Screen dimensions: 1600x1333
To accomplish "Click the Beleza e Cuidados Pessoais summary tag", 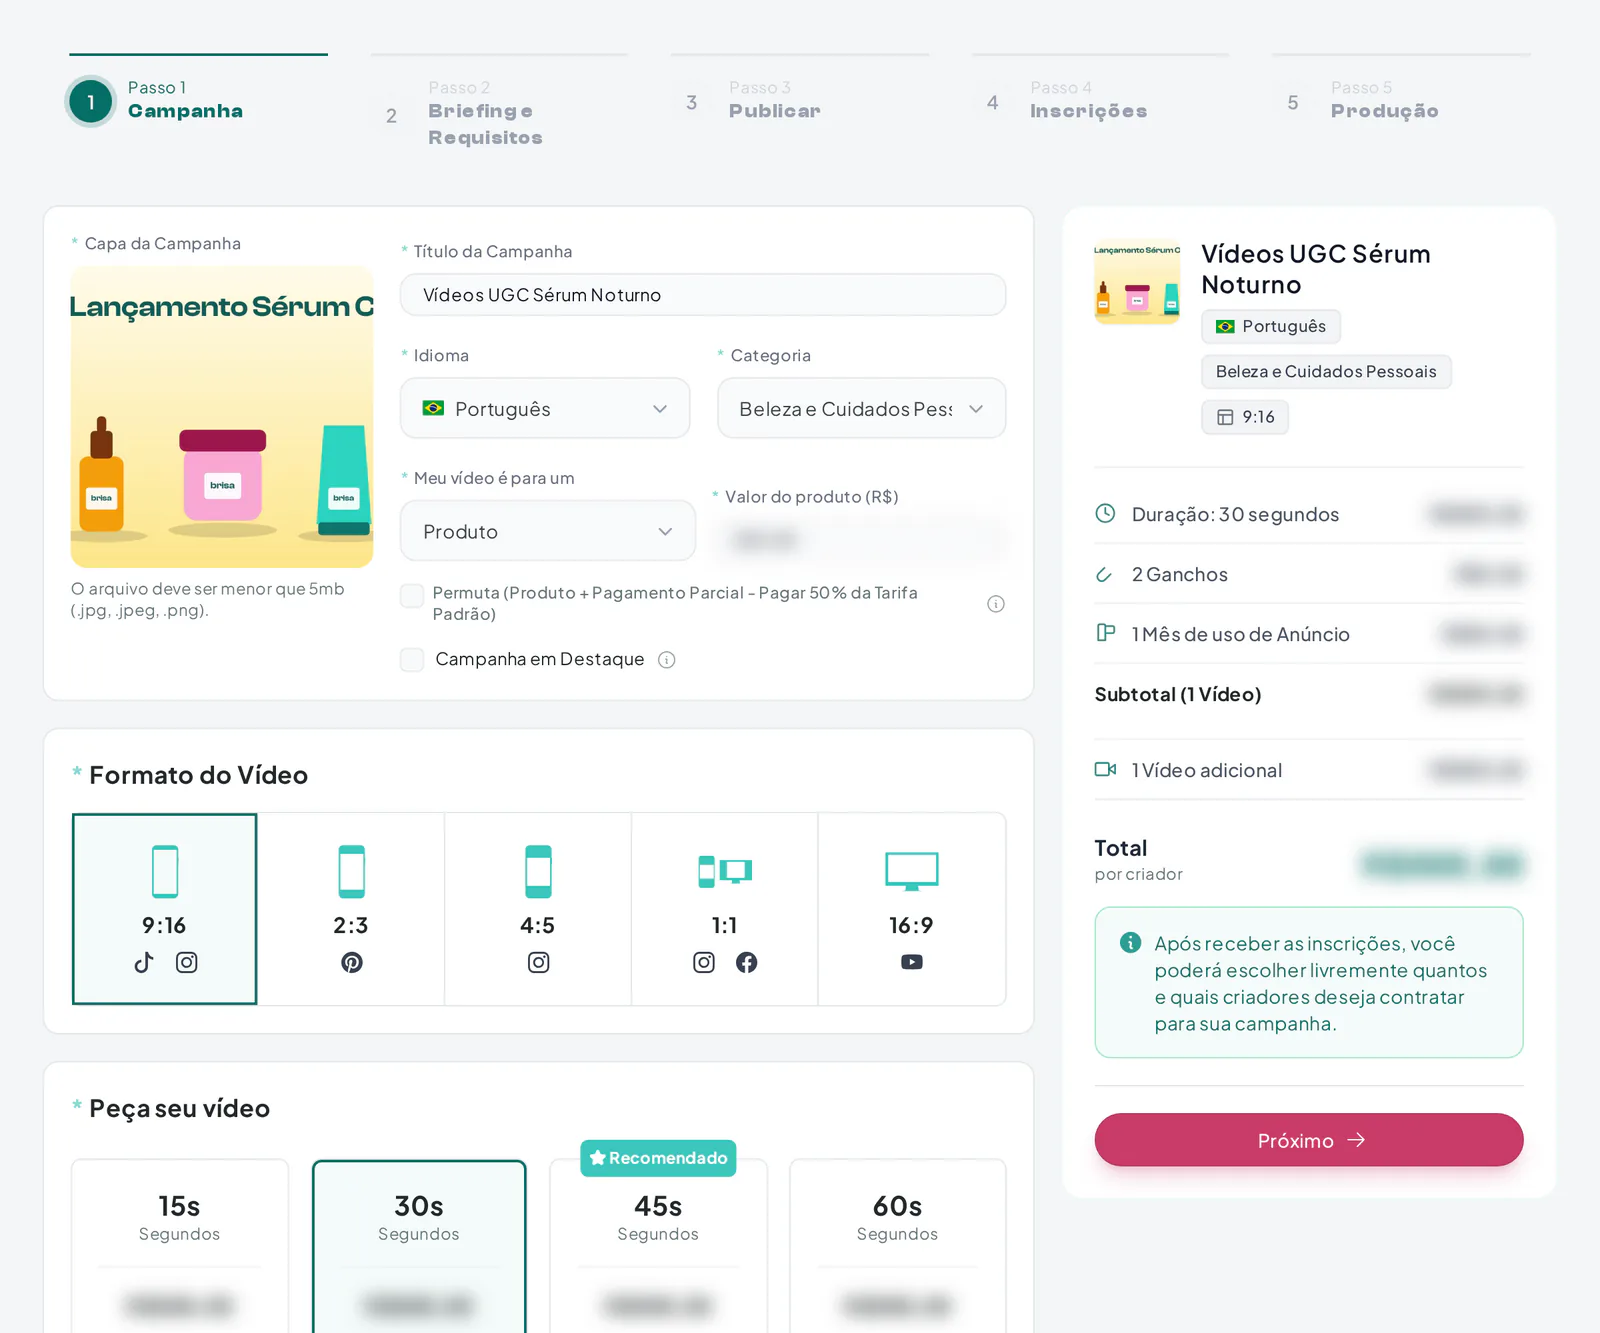I will (x=1326, y=372).
